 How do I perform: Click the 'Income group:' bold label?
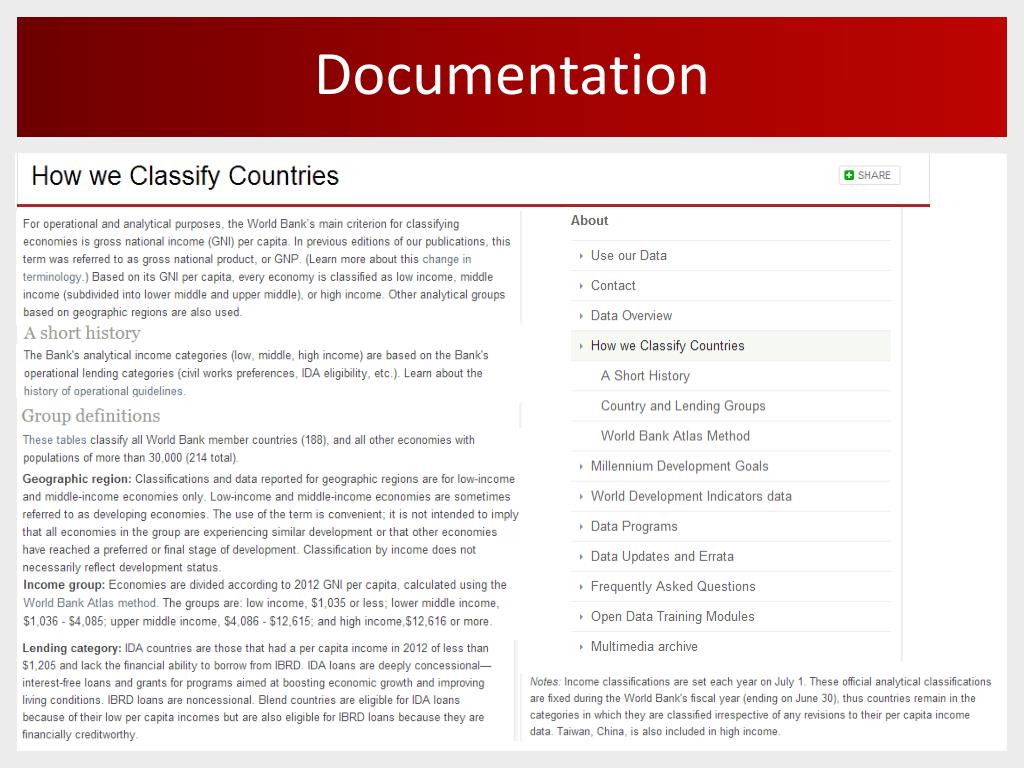(64, 584)
